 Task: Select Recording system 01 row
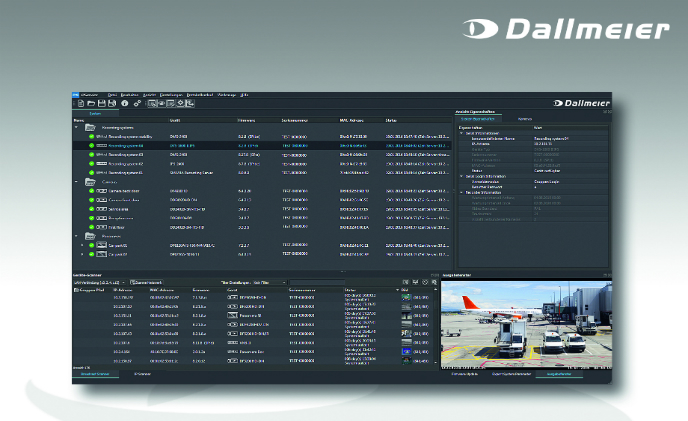click(x=262, y=173)
